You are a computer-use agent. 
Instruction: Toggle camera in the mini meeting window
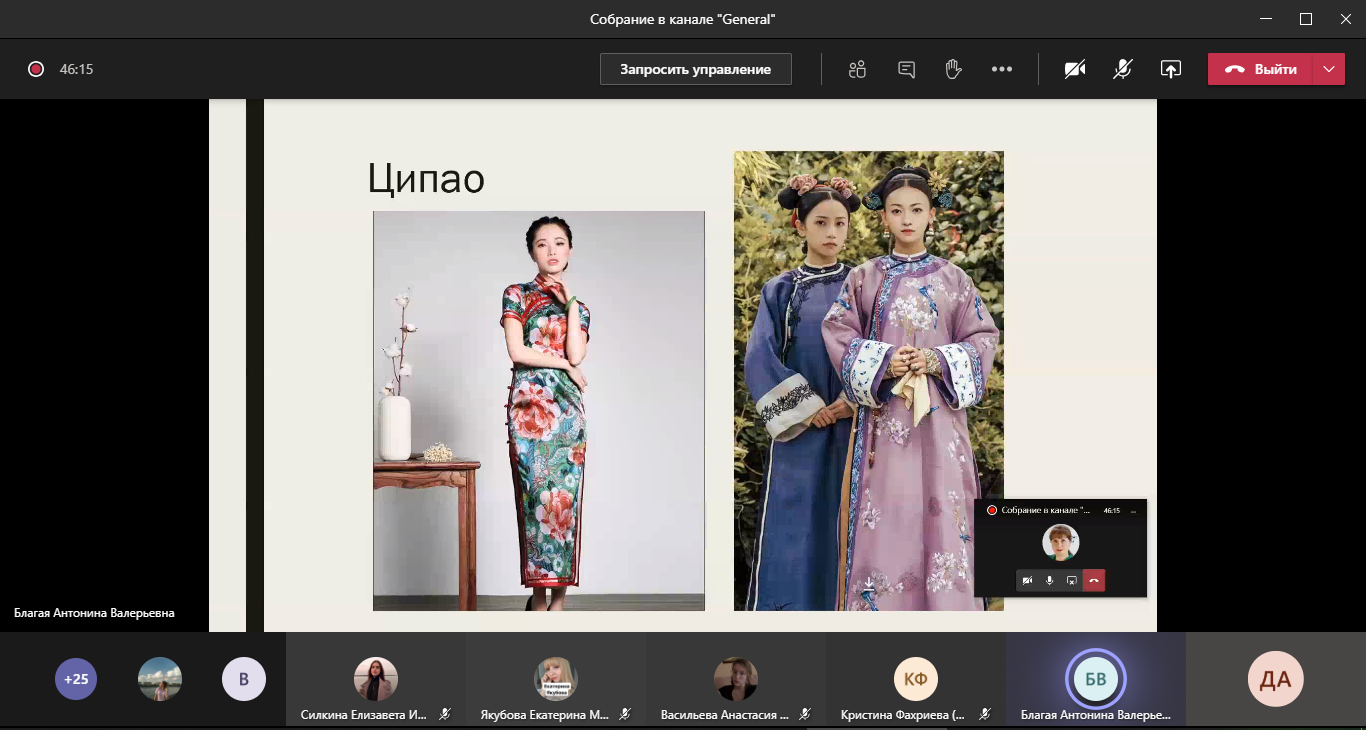pyautogui.click(x=1028, y=580)
